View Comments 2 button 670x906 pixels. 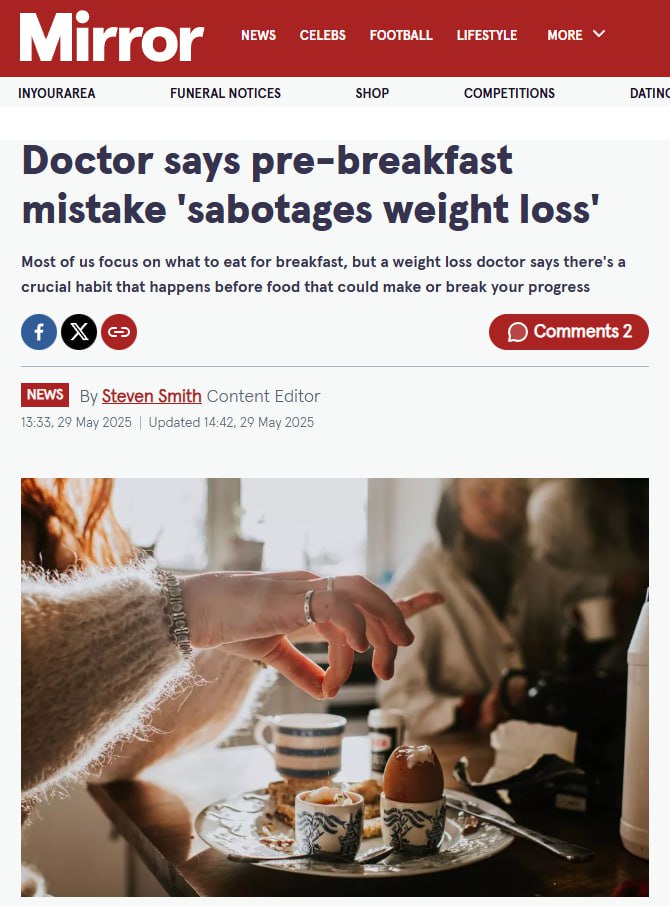(x=568, y=332)
